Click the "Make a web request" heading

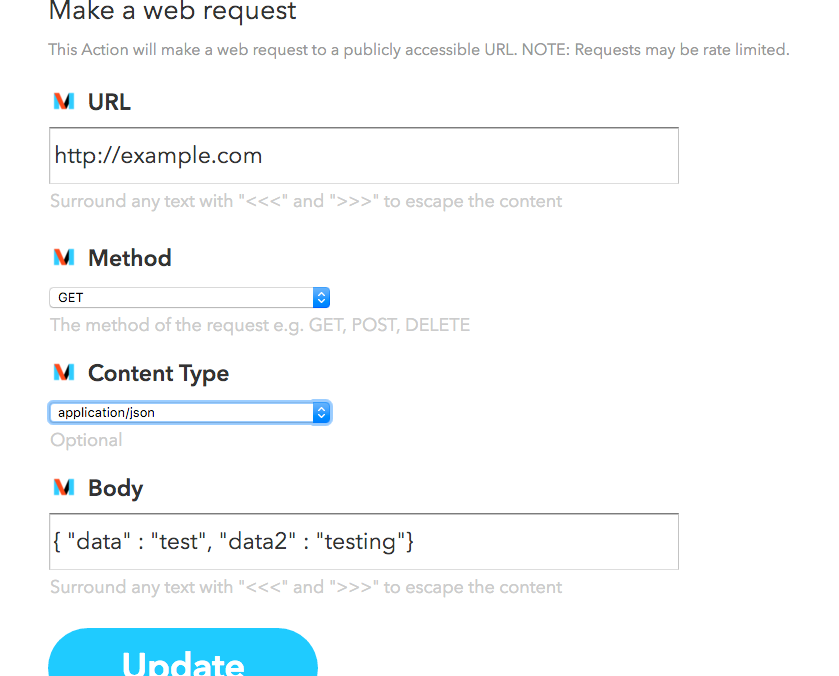click(173, 12)
